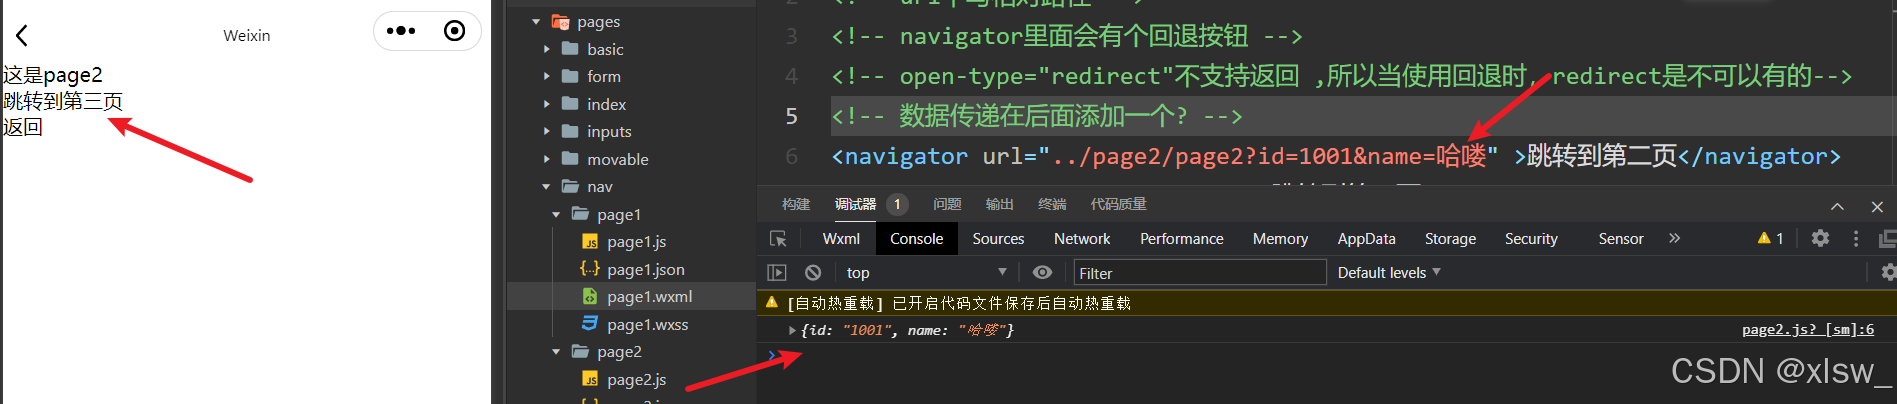Expand the basic folder
1897x404 pixels.
point(546,49)
